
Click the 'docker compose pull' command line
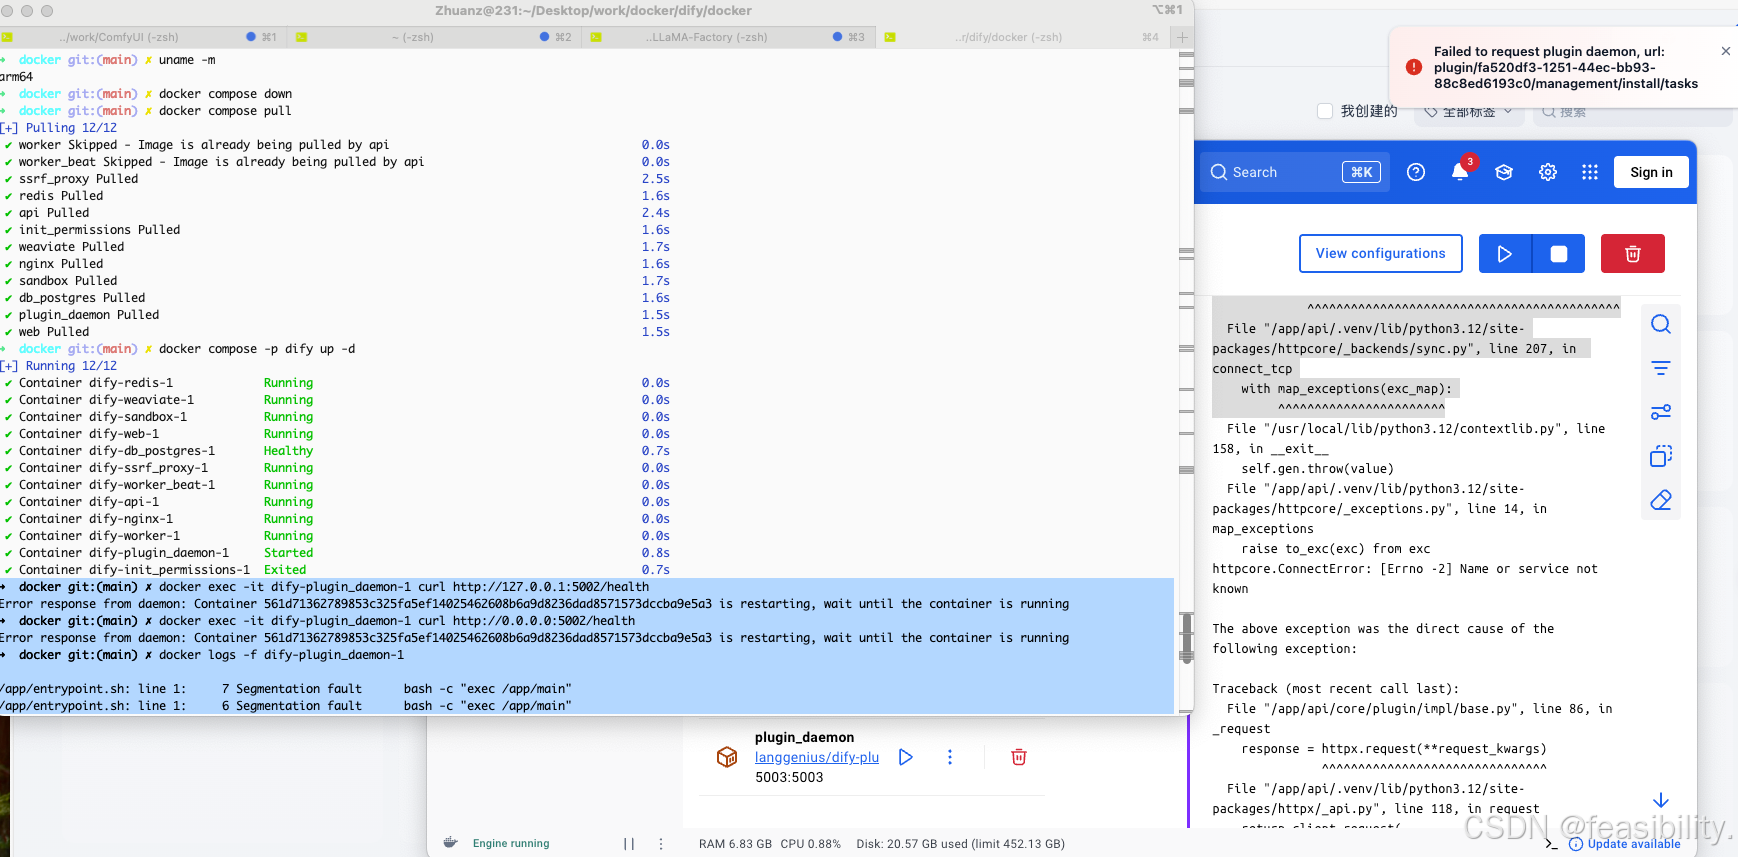pos(225,111)
